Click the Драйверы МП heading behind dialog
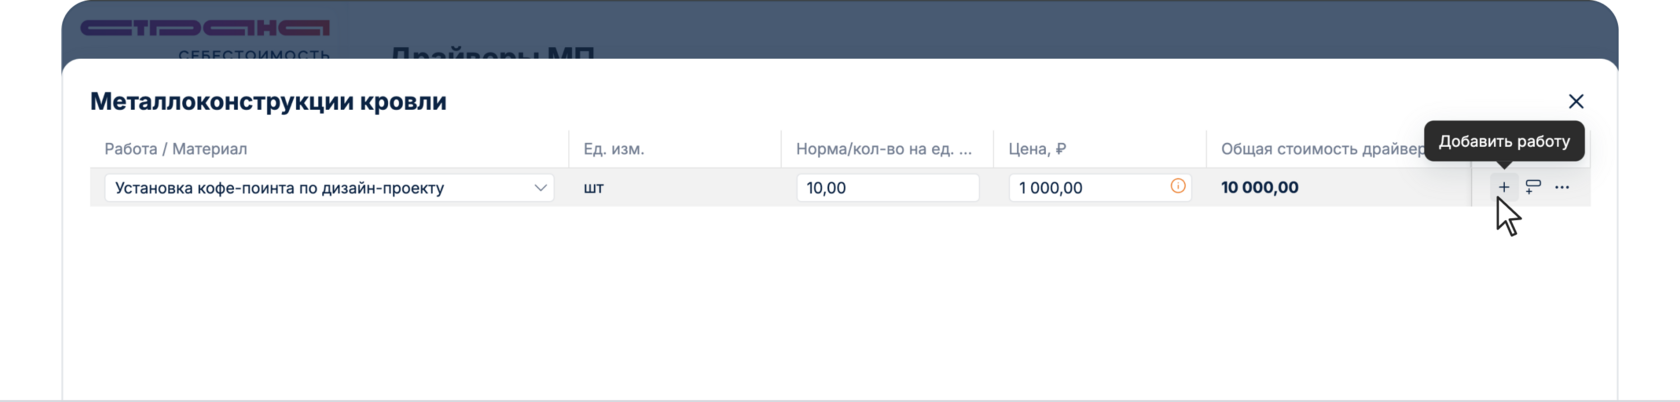This screenshot has width=1680, height=402. [492, 53]
